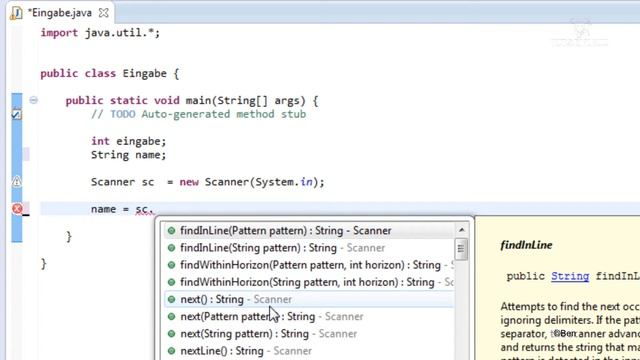Click the green method icon beside next()

click(x=171, y=299)
